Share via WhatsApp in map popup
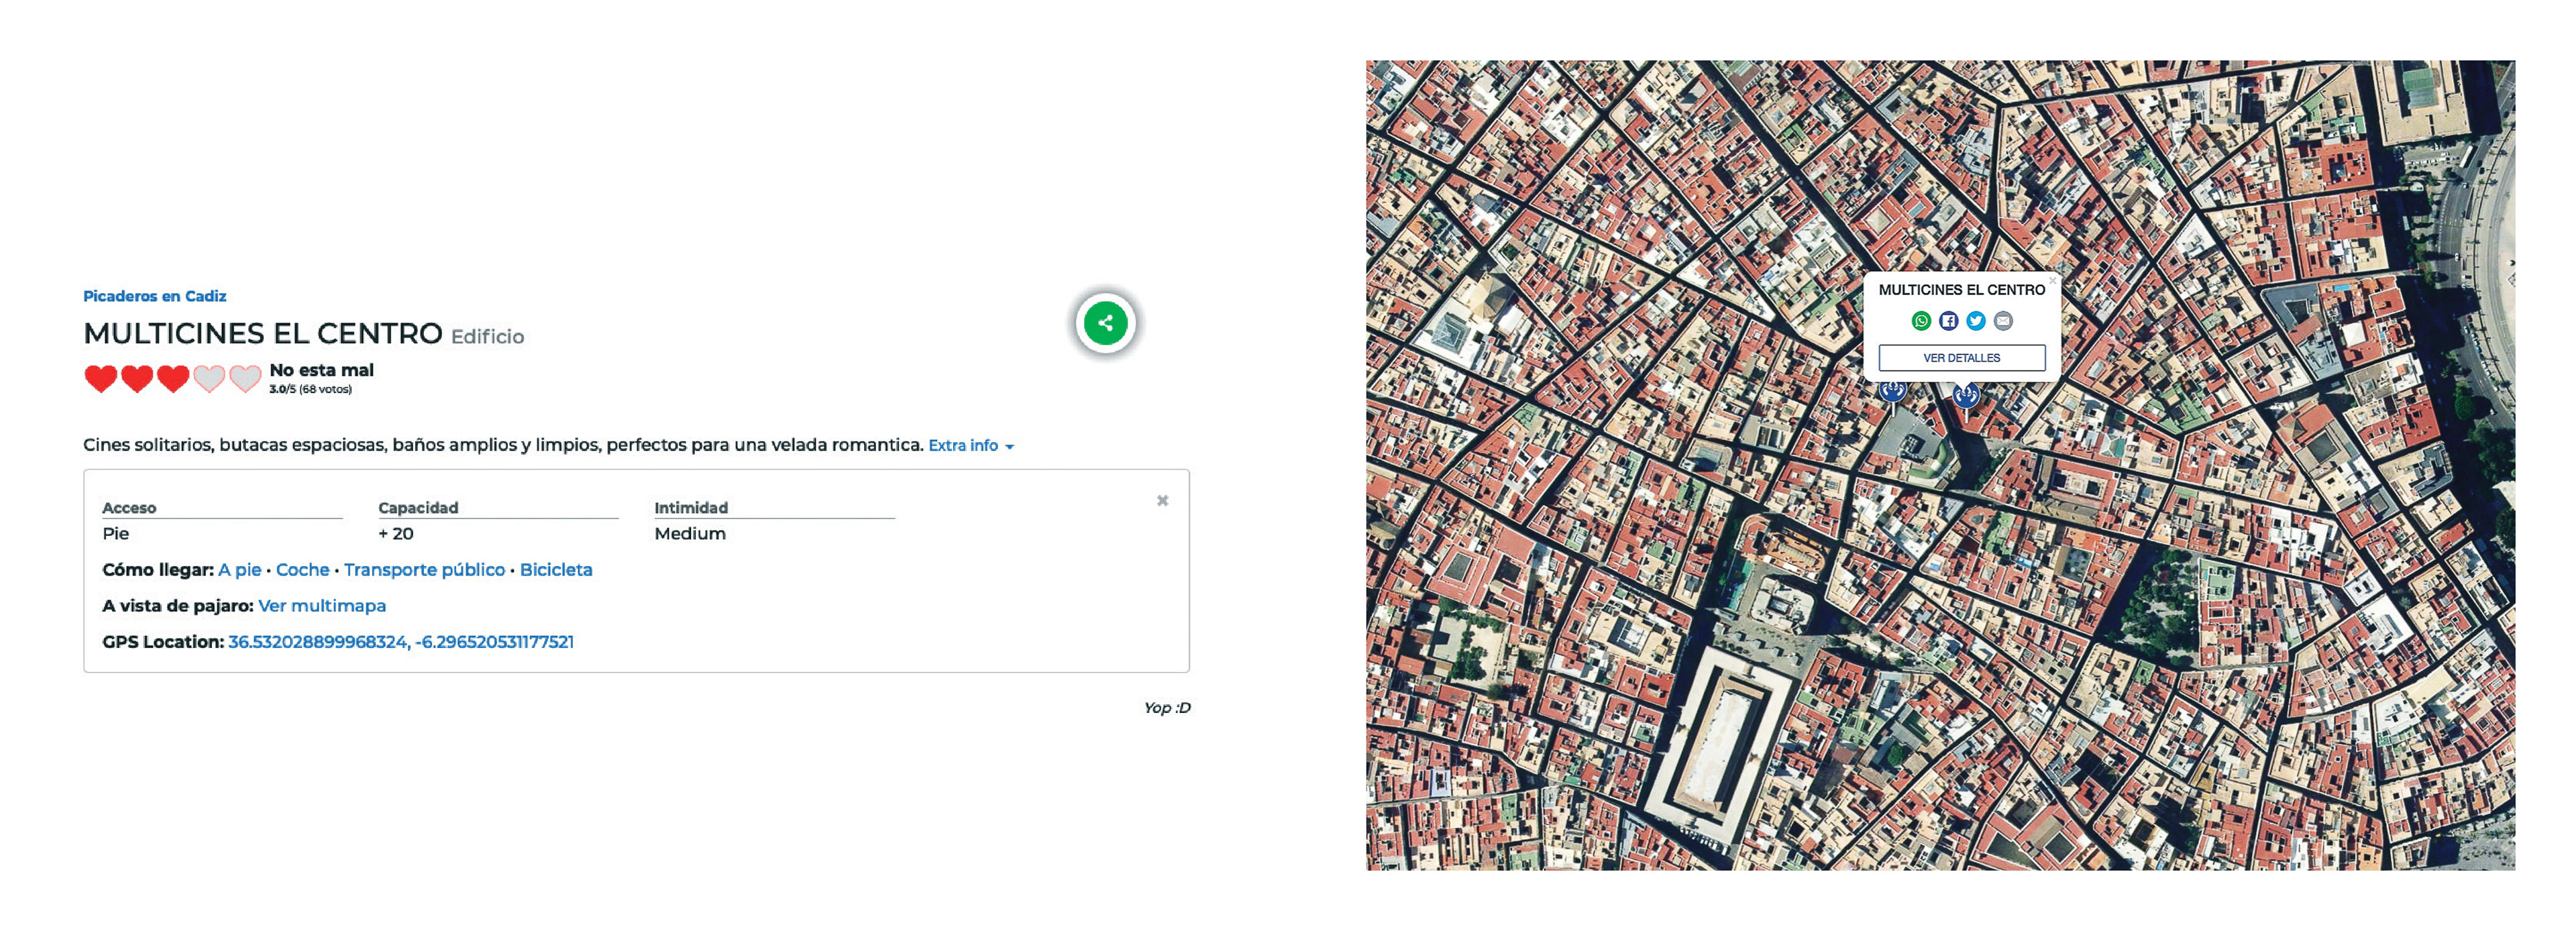 (1921, 321)
